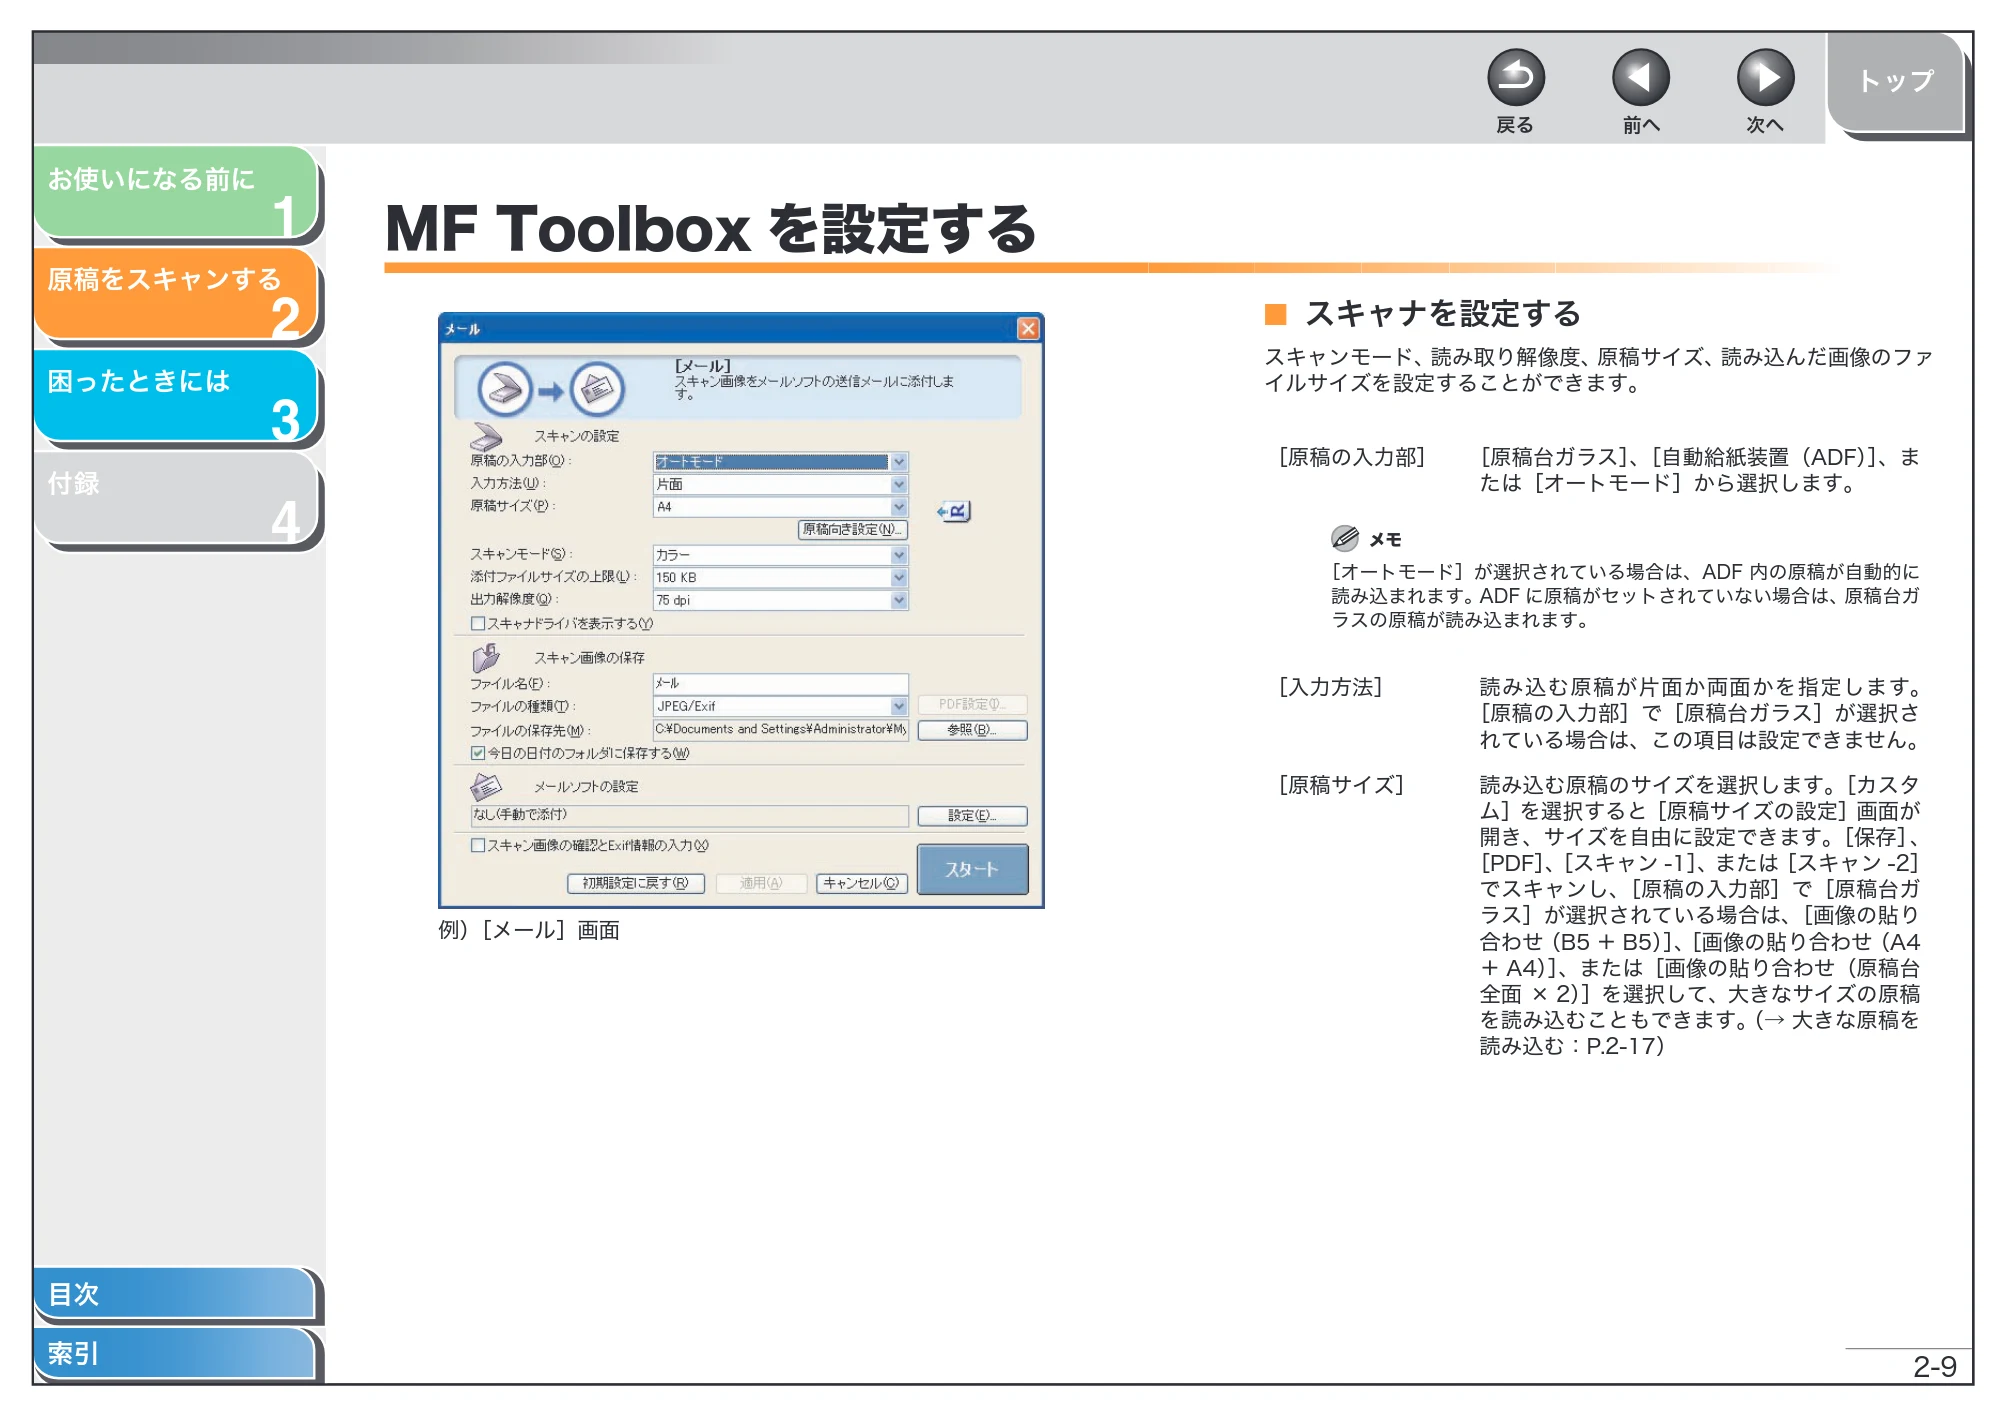Click キャンセル button
Screen dimensions: 2000x1415
pos(861,883)
